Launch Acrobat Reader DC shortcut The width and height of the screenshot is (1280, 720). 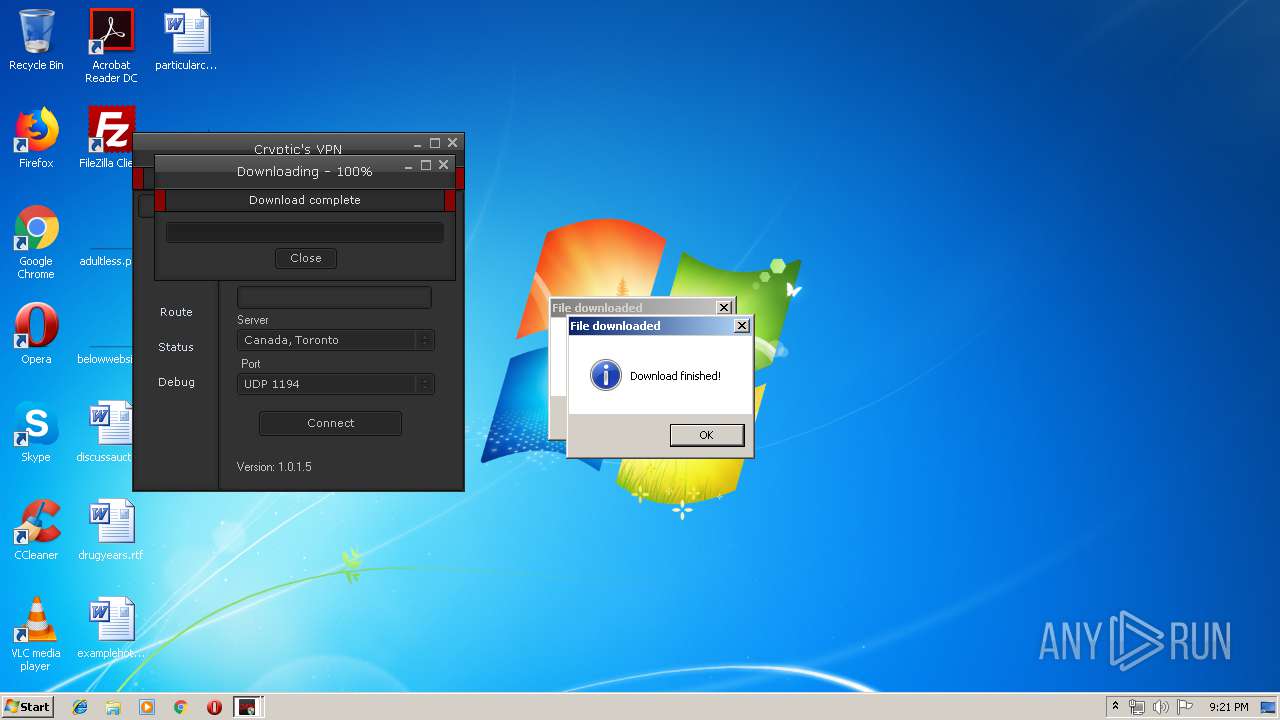111,46
